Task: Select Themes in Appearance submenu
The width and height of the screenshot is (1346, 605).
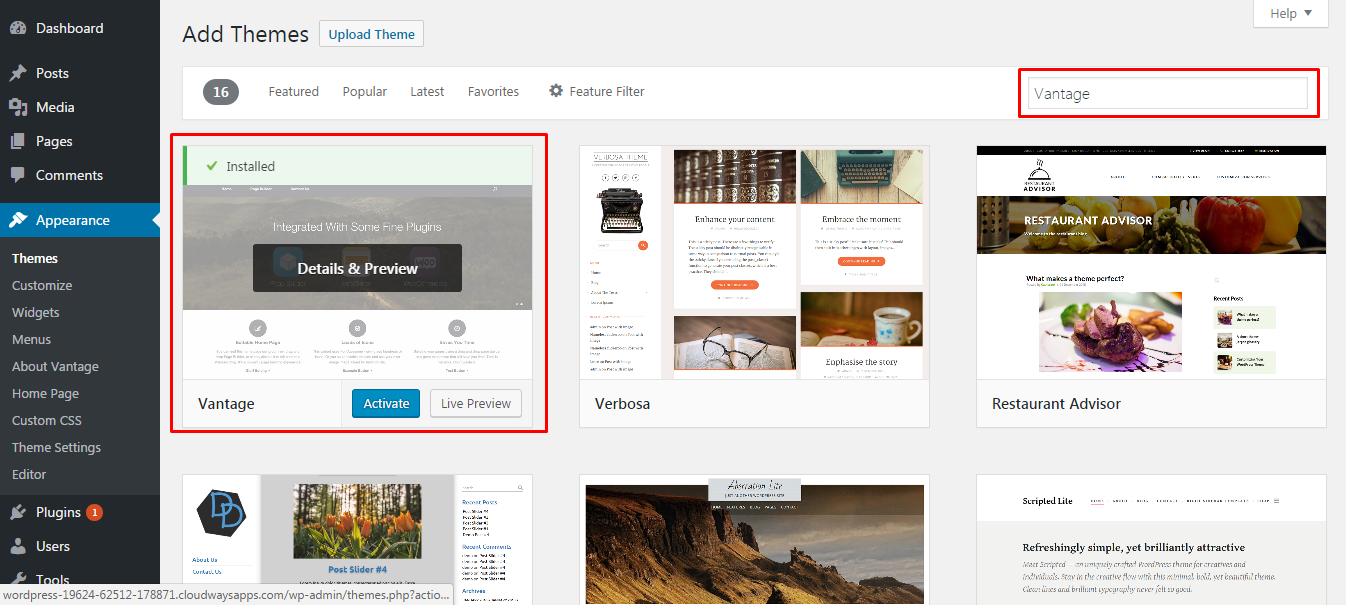Action: (35, 258)
